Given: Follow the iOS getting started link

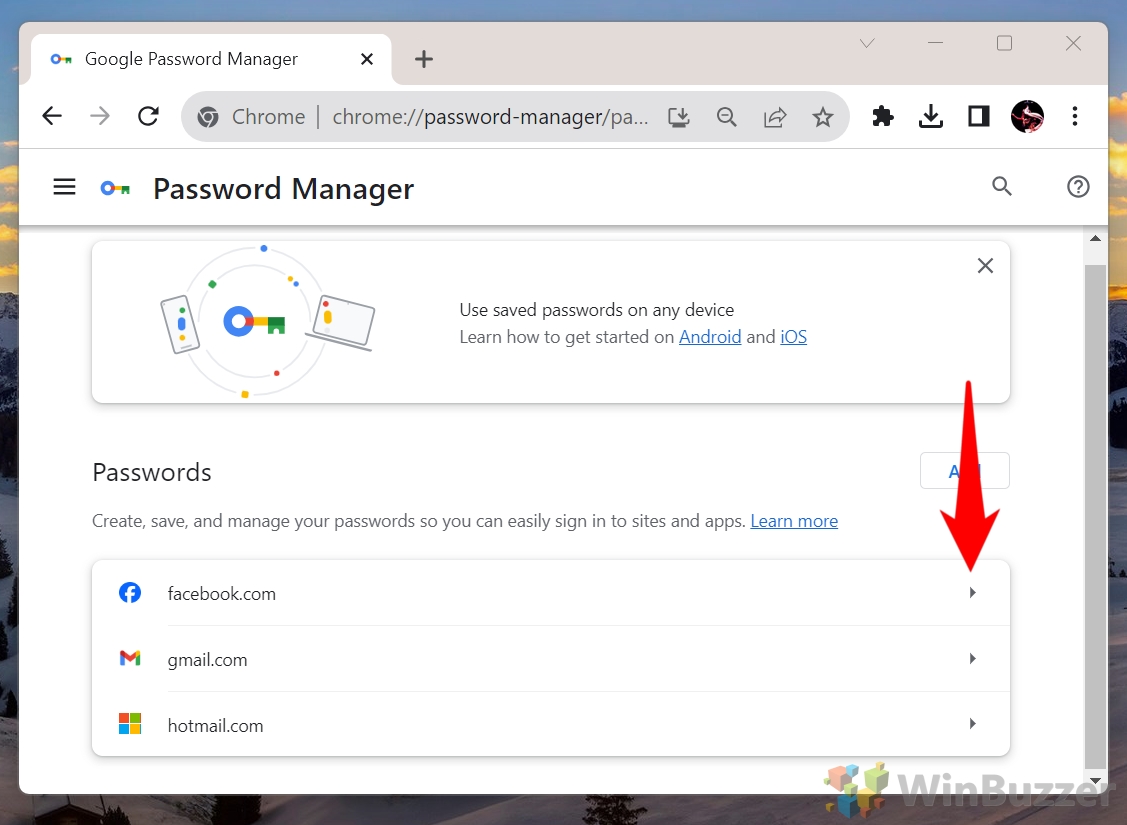Looking at the screenshot, I should click(793, 337).
